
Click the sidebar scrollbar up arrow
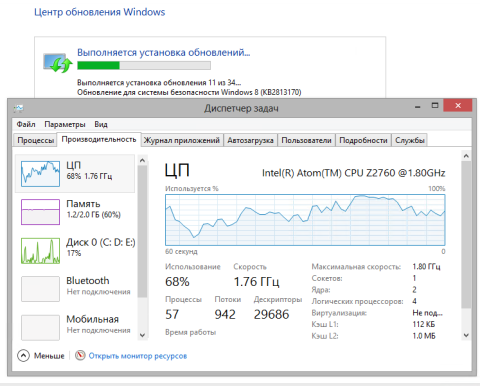coord(142,160)
